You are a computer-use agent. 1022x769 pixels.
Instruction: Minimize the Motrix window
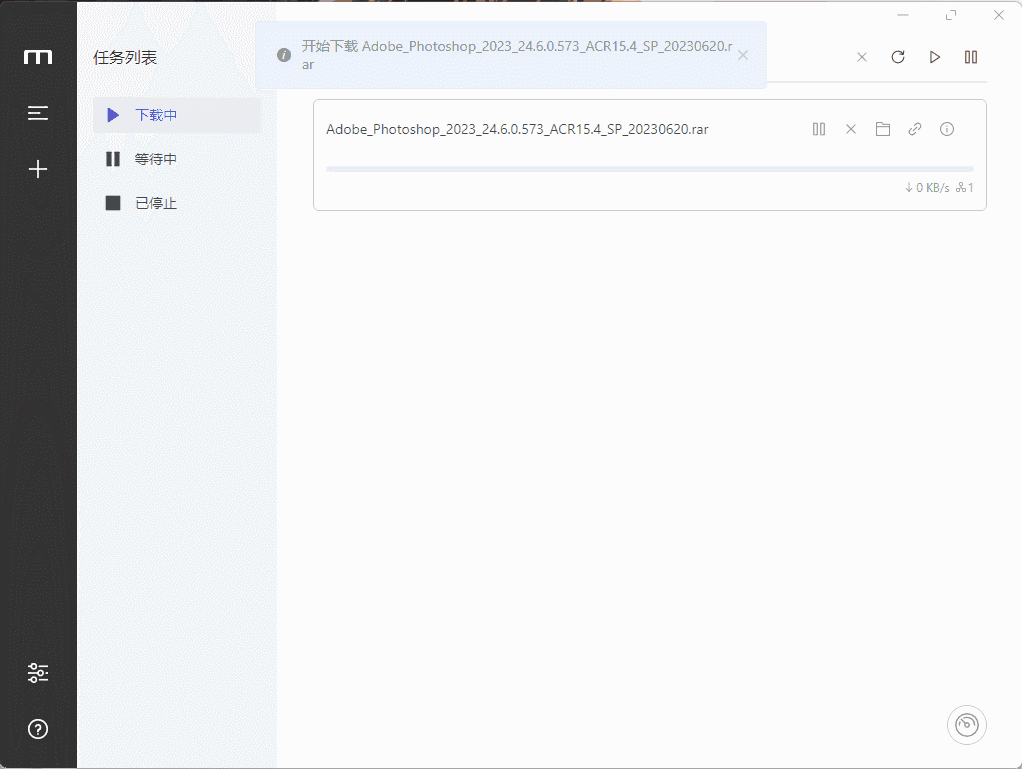tap(903, 15)
